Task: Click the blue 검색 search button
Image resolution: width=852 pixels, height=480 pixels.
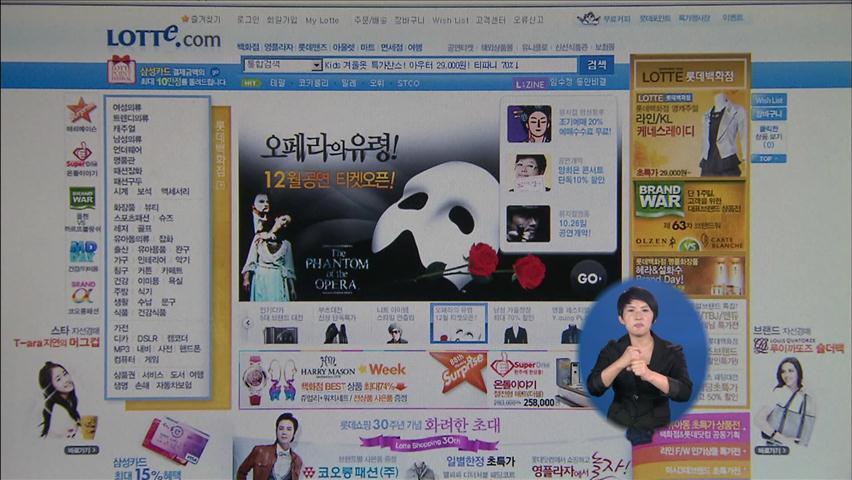Action: 597,65
